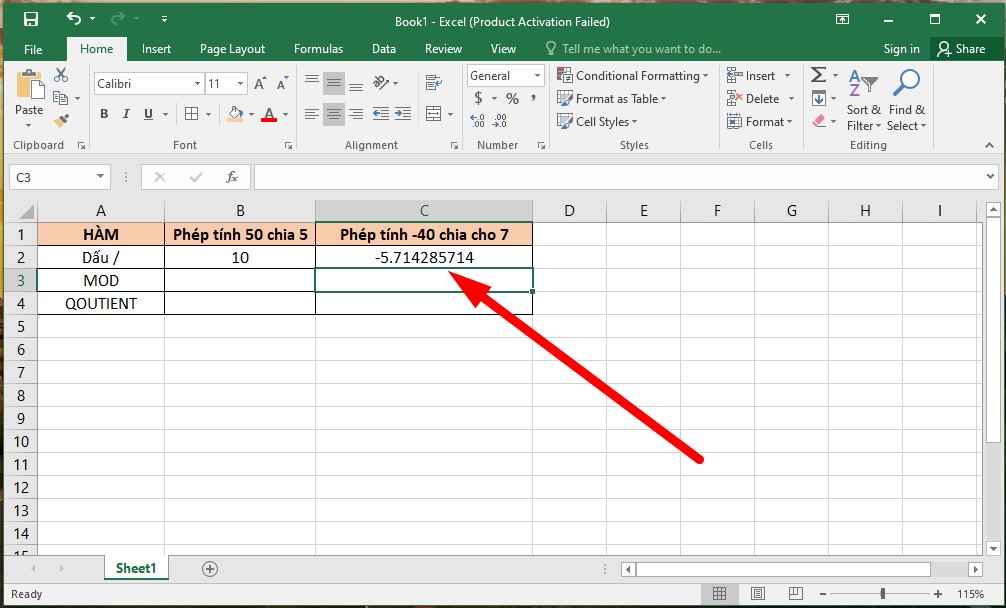Switch to the Formulas ribbon tab
Viewport: 1006px width, 608px height.
coord(318,48)
